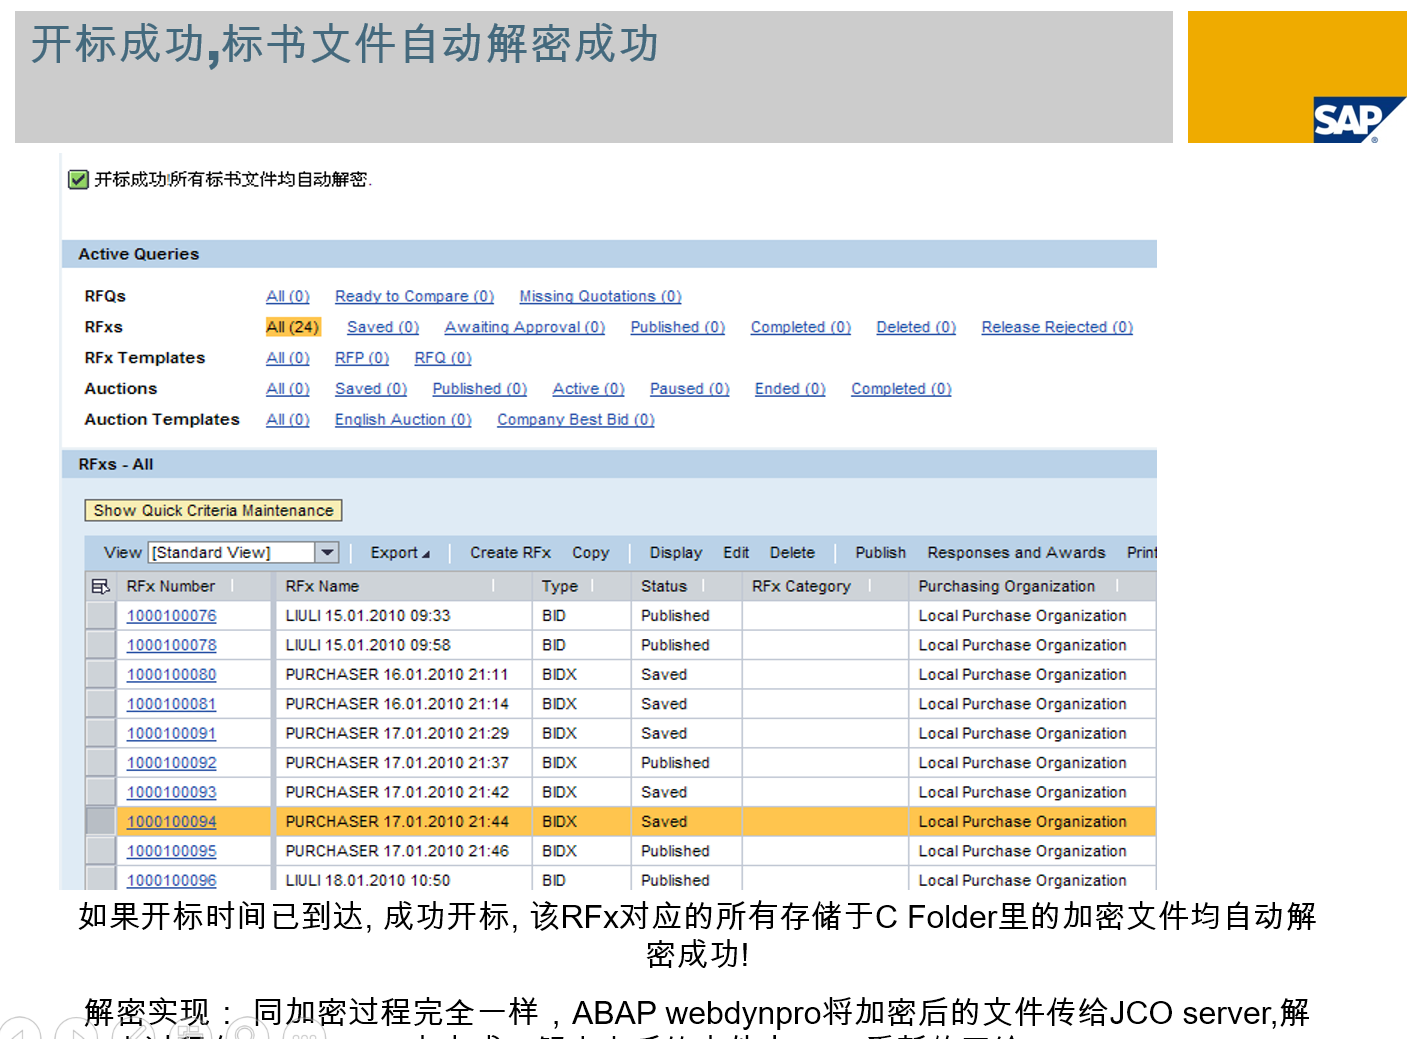Click the Standard View input field

pyautogui.click(x=232, y=552)
